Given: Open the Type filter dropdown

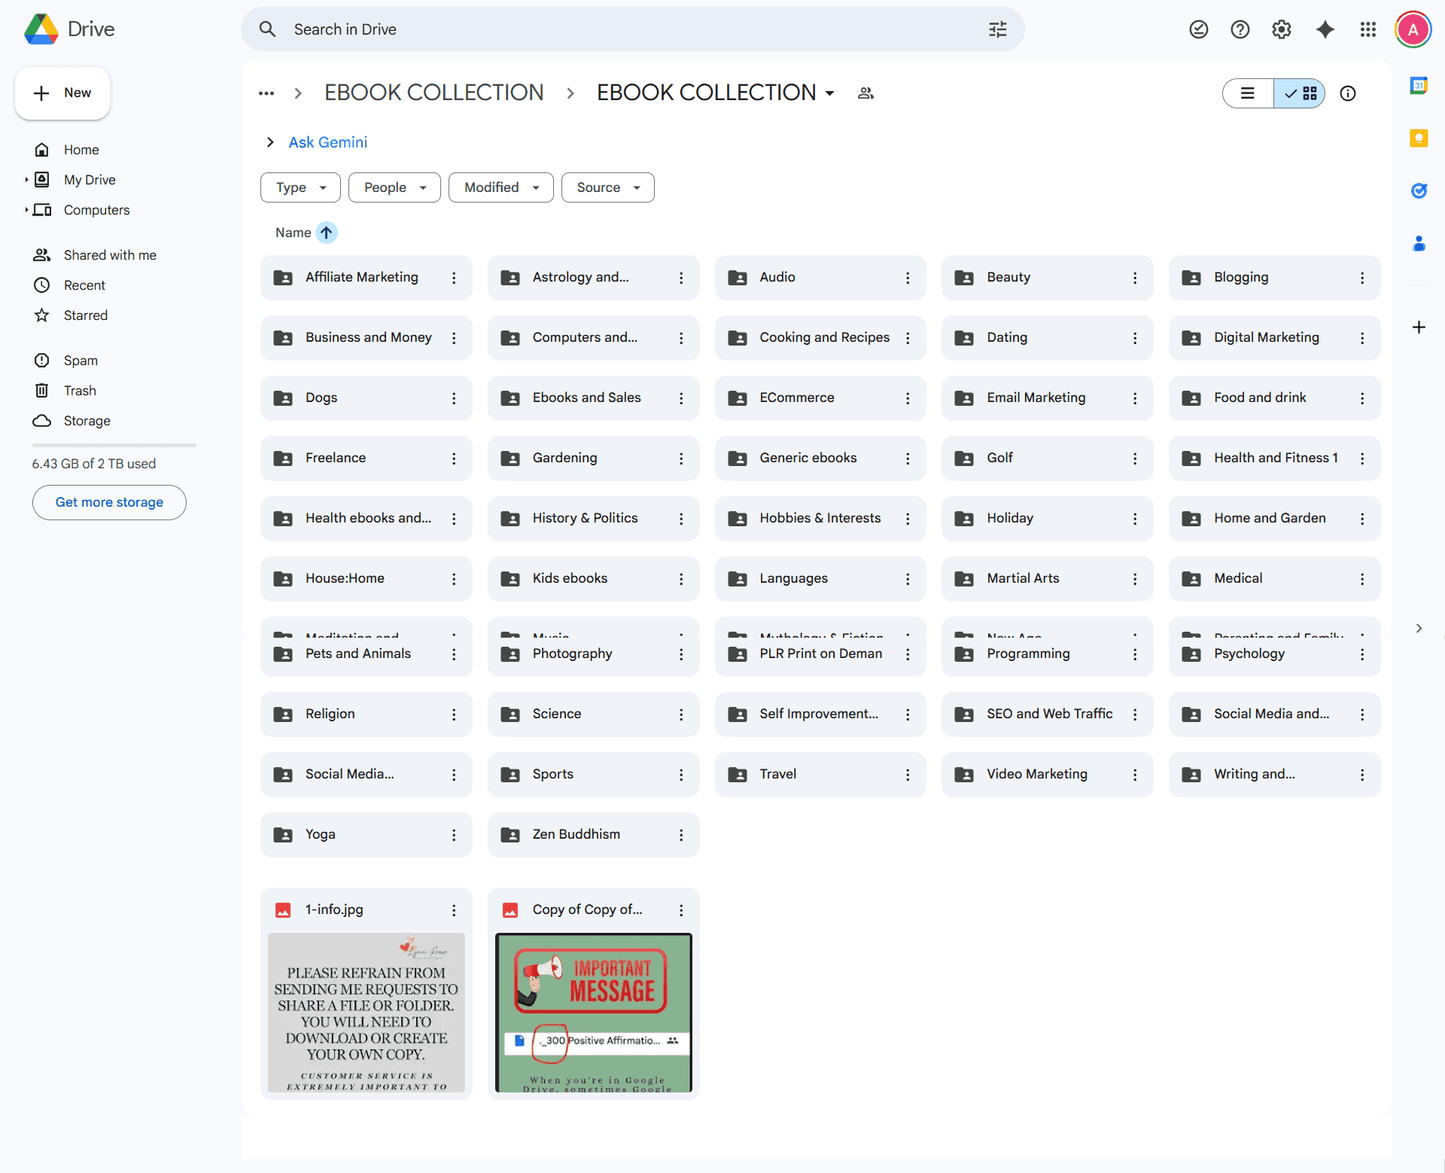Looking at the screenshot, I should coord(300,188).
